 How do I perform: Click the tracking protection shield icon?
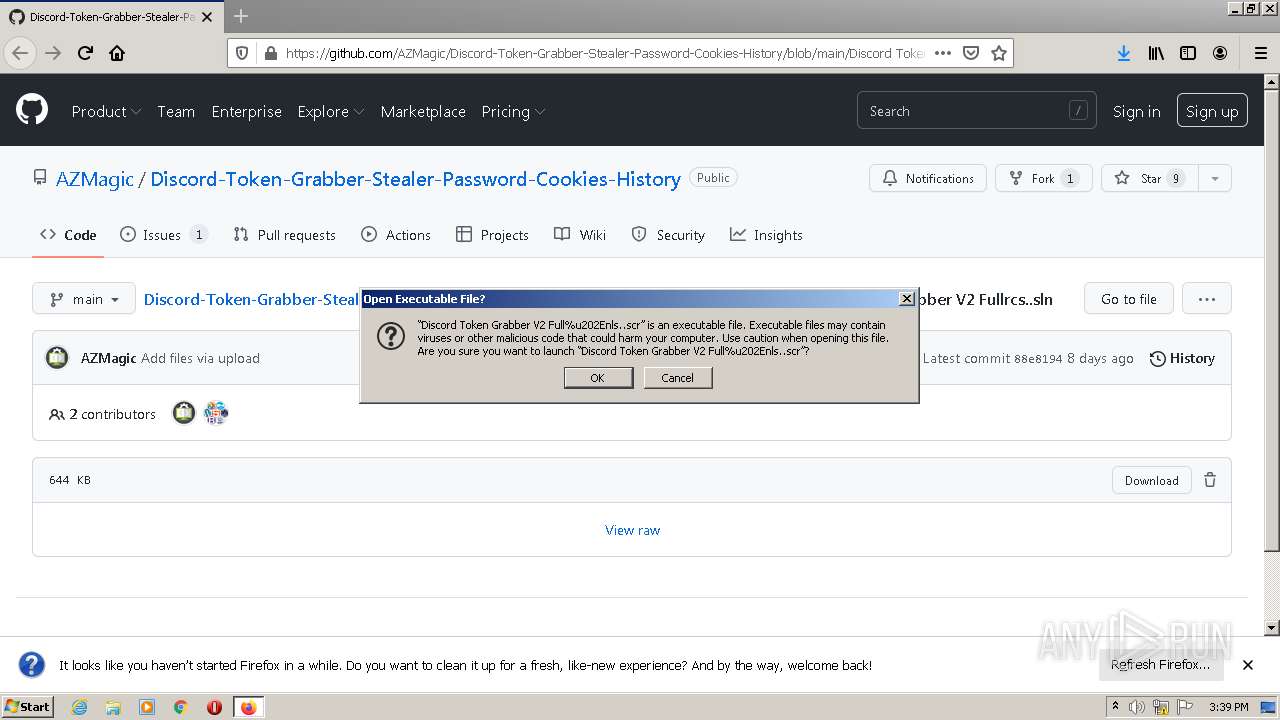pos(243,53)
